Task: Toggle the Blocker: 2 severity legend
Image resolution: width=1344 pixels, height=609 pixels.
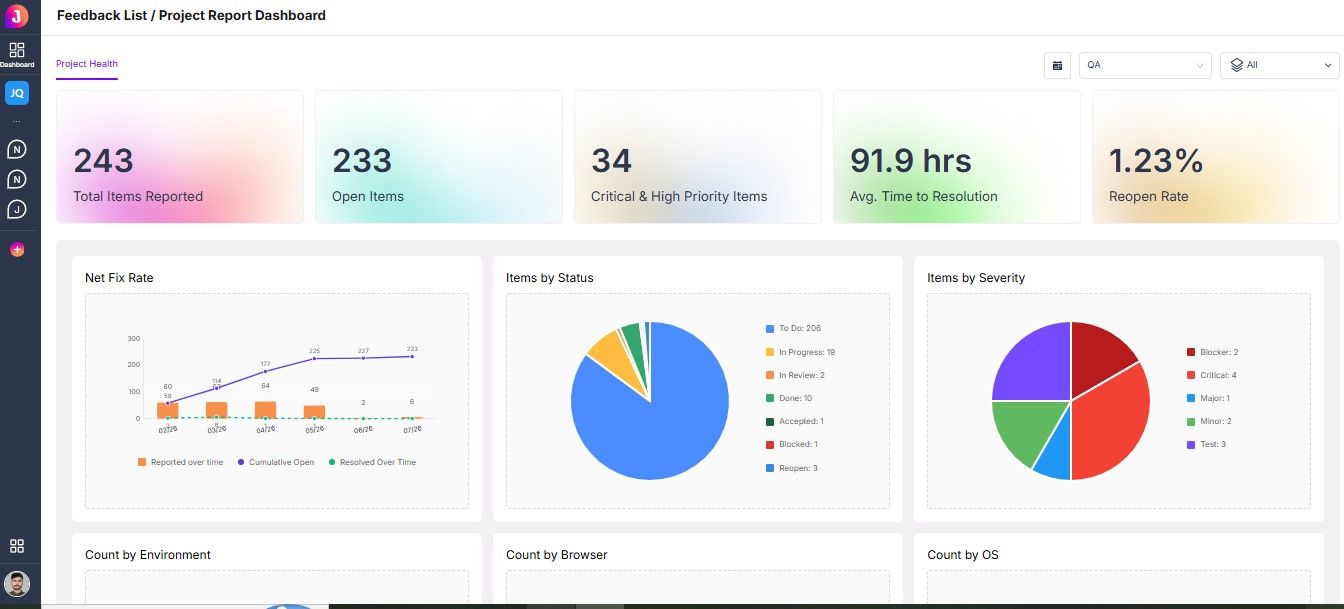Action: click(x=1212, y=352)
